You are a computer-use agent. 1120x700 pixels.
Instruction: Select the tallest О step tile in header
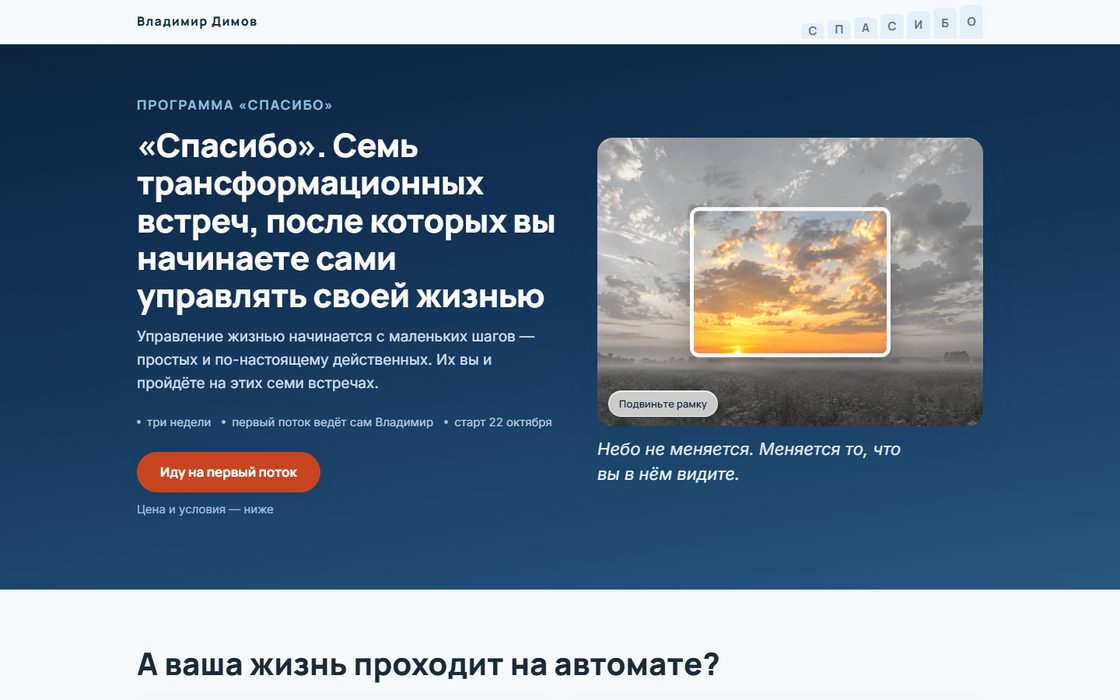(971, 22)
